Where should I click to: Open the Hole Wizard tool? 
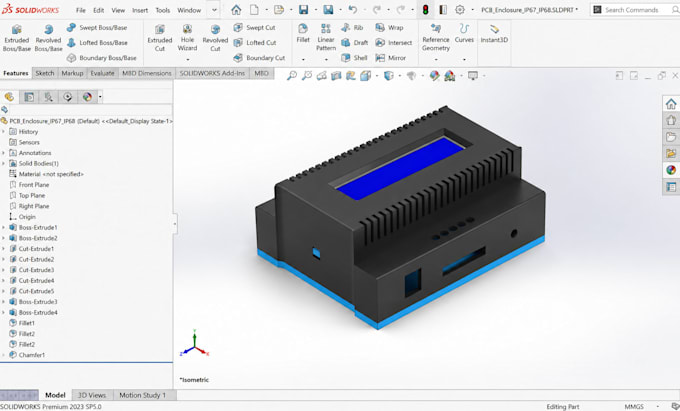click(x=187, y=38)
